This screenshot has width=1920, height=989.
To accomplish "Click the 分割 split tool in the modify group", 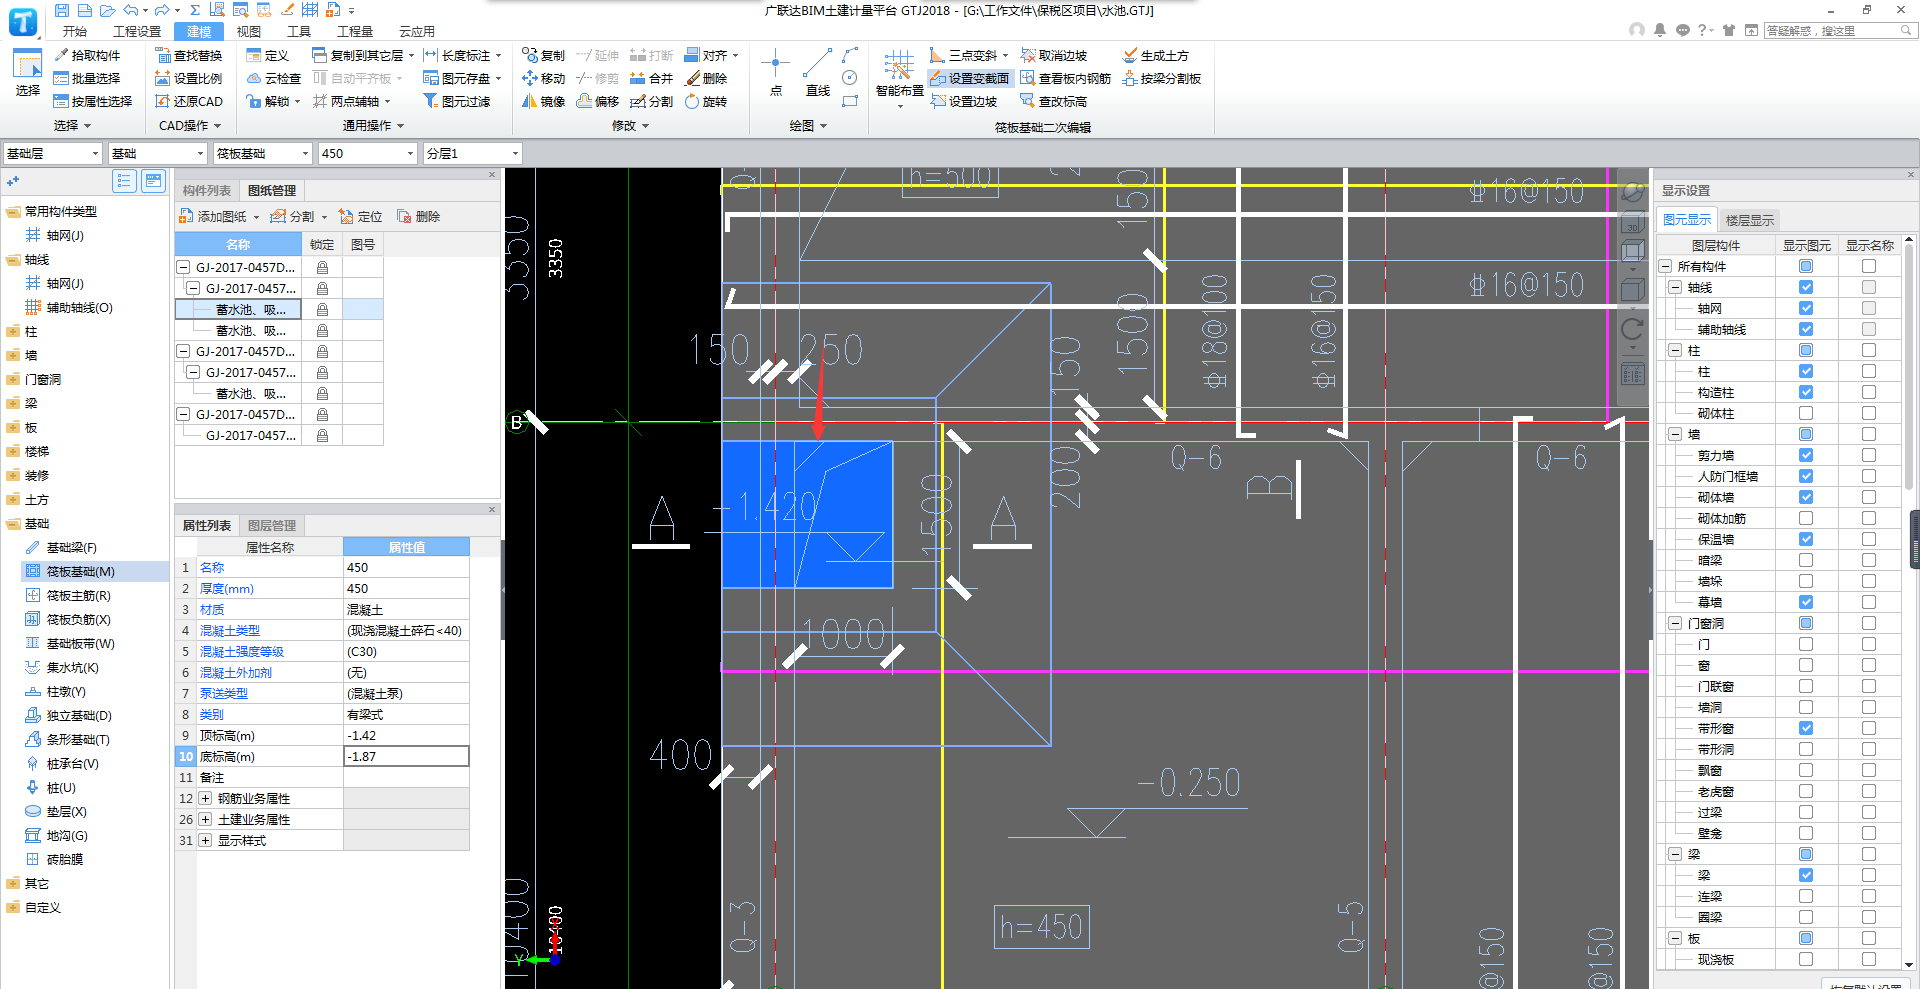I will (651, 101).
